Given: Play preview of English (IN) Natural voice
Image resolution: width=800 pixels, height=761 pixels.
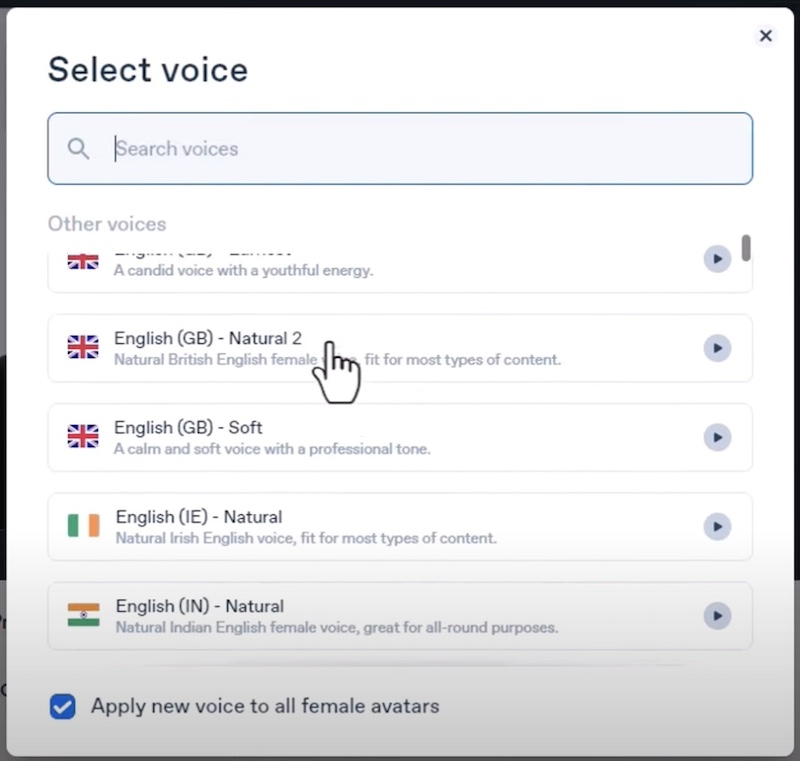Looking at the screenshot, I should tap(716, 615).
